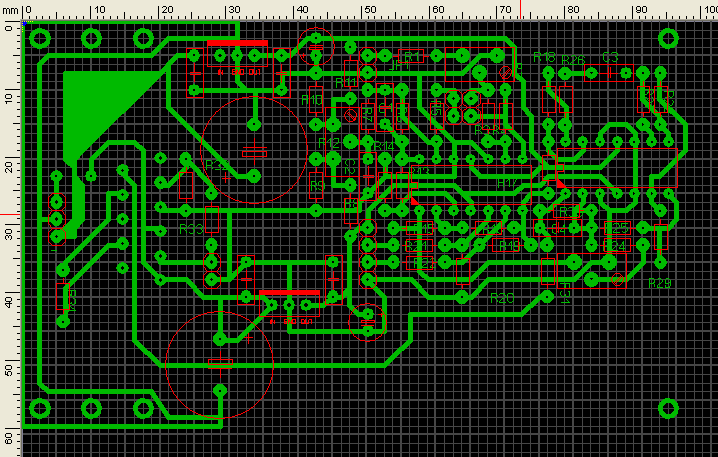
Task: Select the mounting hole at board's bottom-right corner
Action: coord(668,408)
